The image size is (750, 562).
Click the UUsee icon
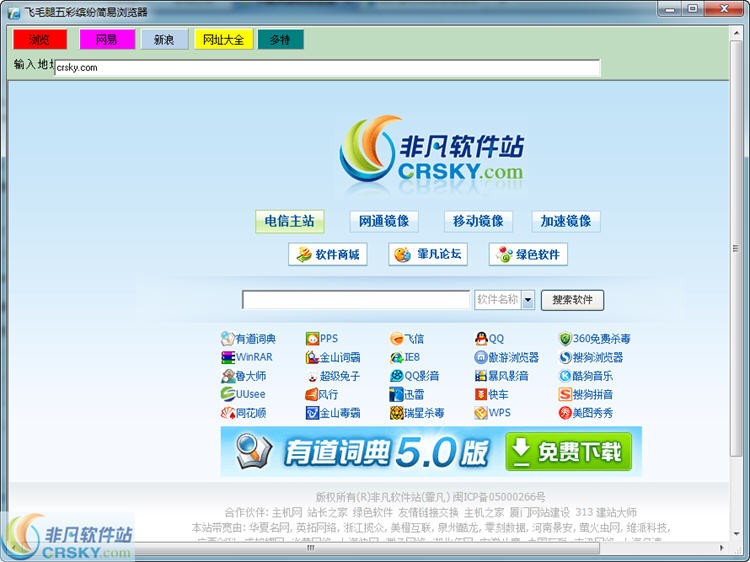(x=228, y=394)
